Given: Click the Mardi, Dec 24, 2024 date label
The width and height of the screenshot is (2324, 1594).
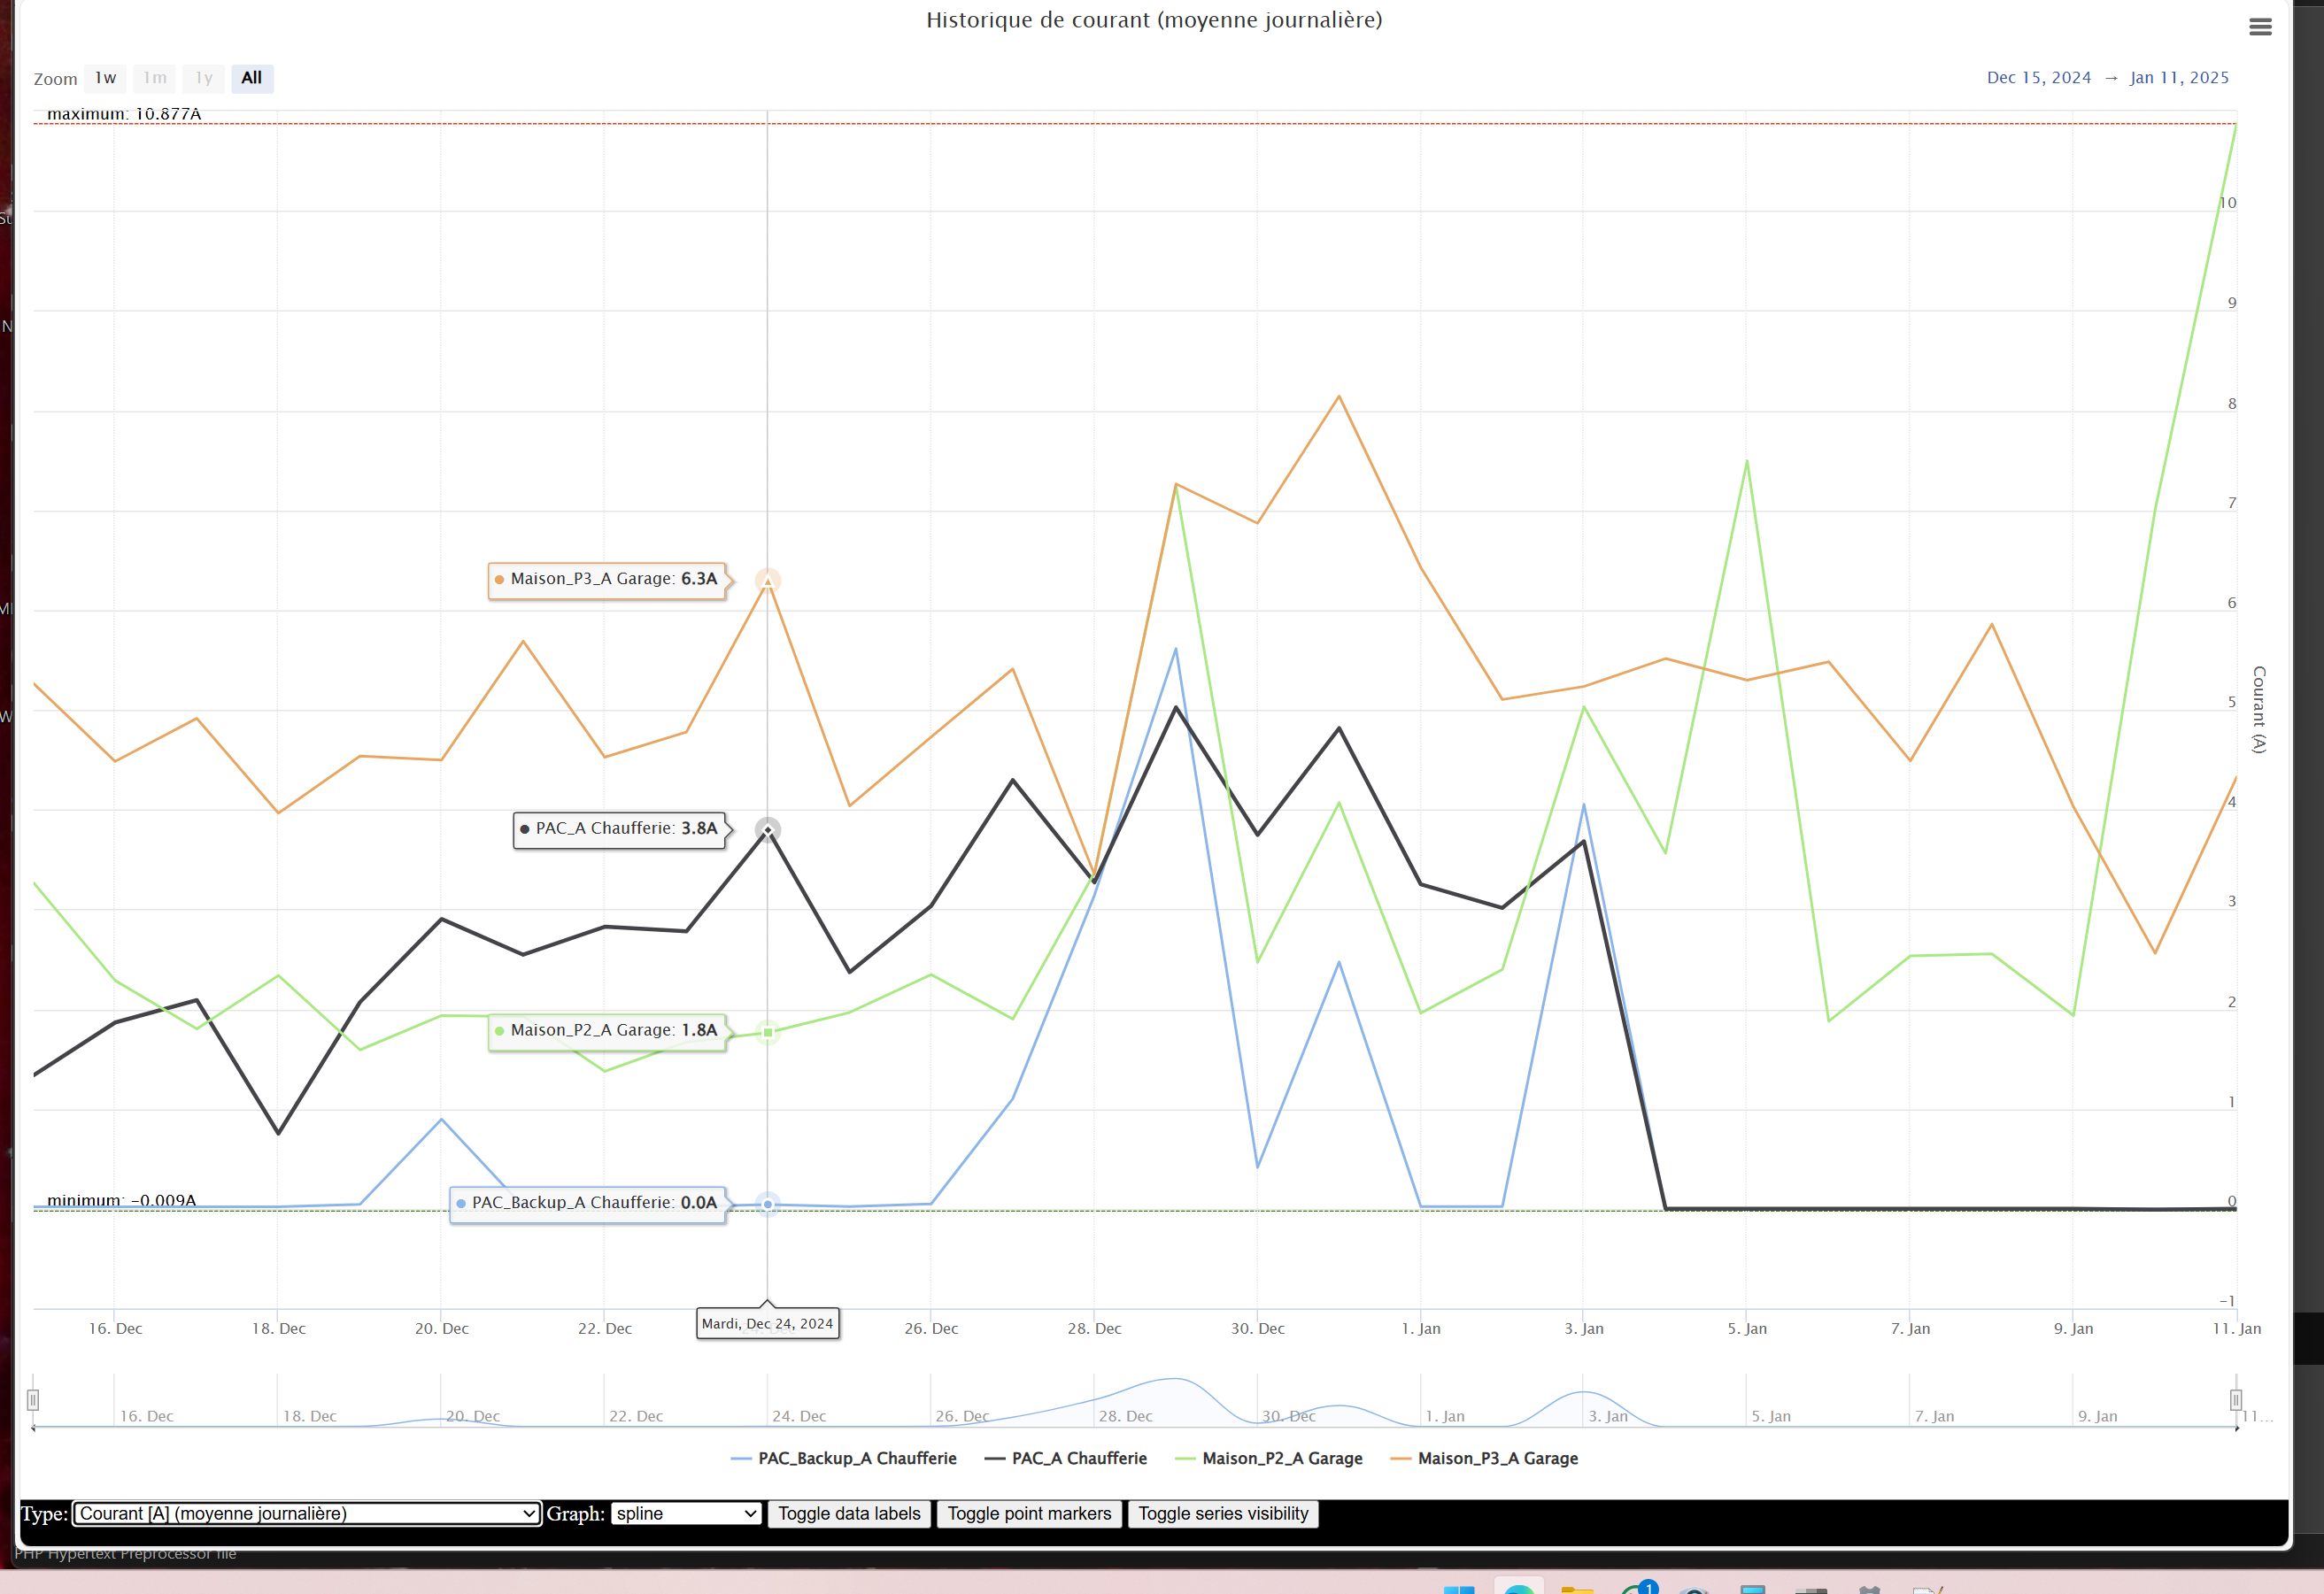Looking at the screenshot, I should 767,1324.
